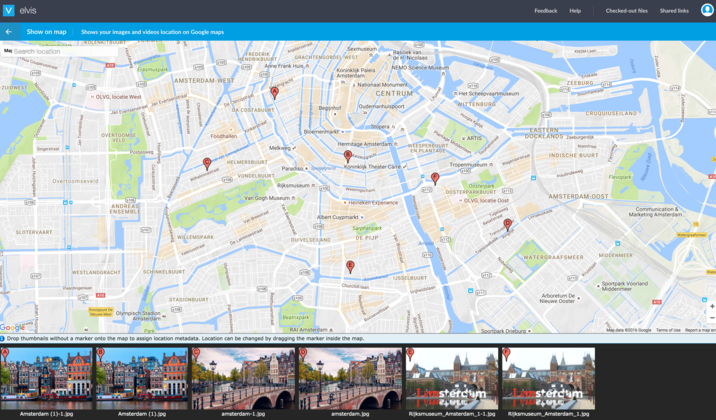This screenshot has width=716, height=420.
Task: Click the Melkweg label
Action: point(280,148)
